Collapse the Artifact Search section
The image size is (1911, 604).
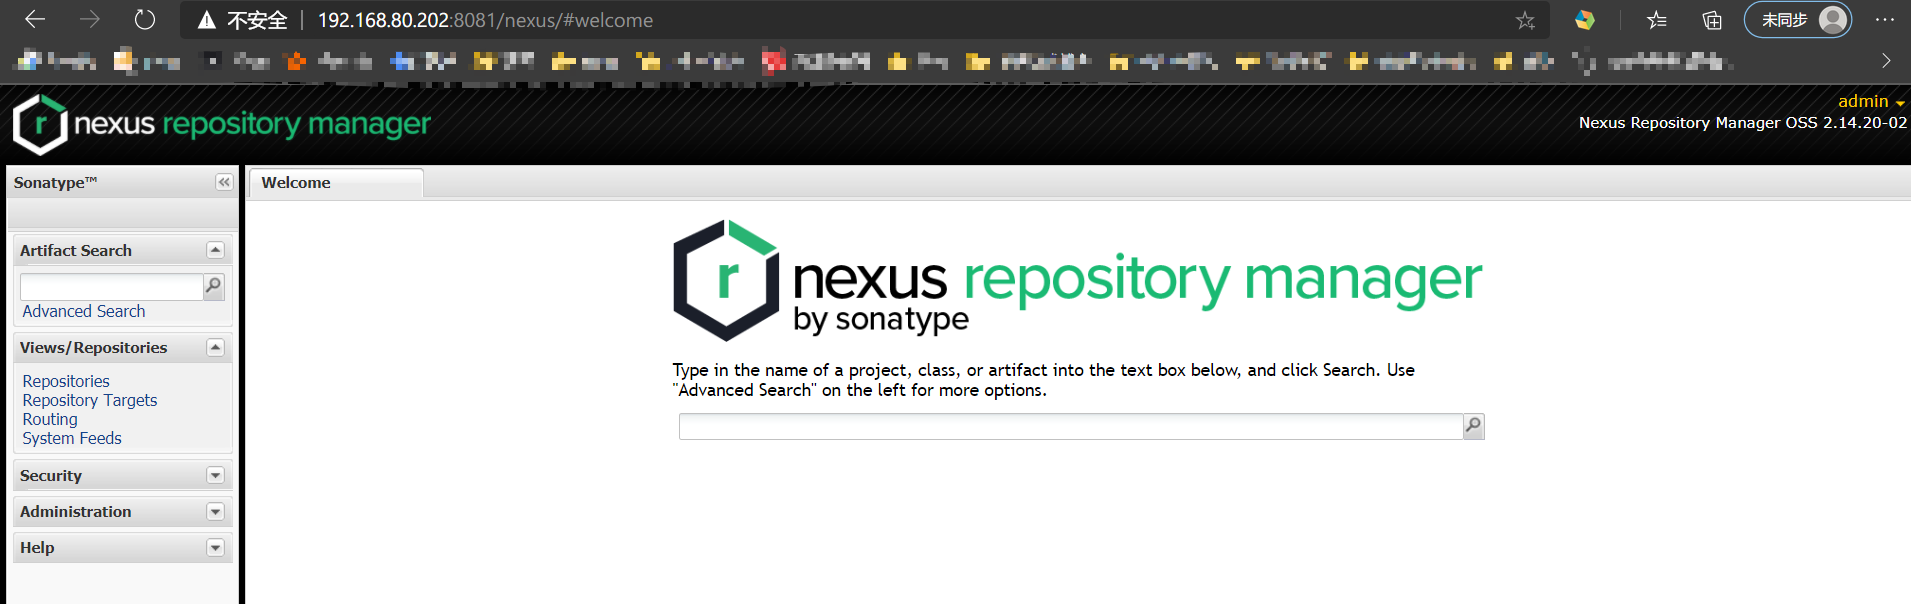click(215, 250)
